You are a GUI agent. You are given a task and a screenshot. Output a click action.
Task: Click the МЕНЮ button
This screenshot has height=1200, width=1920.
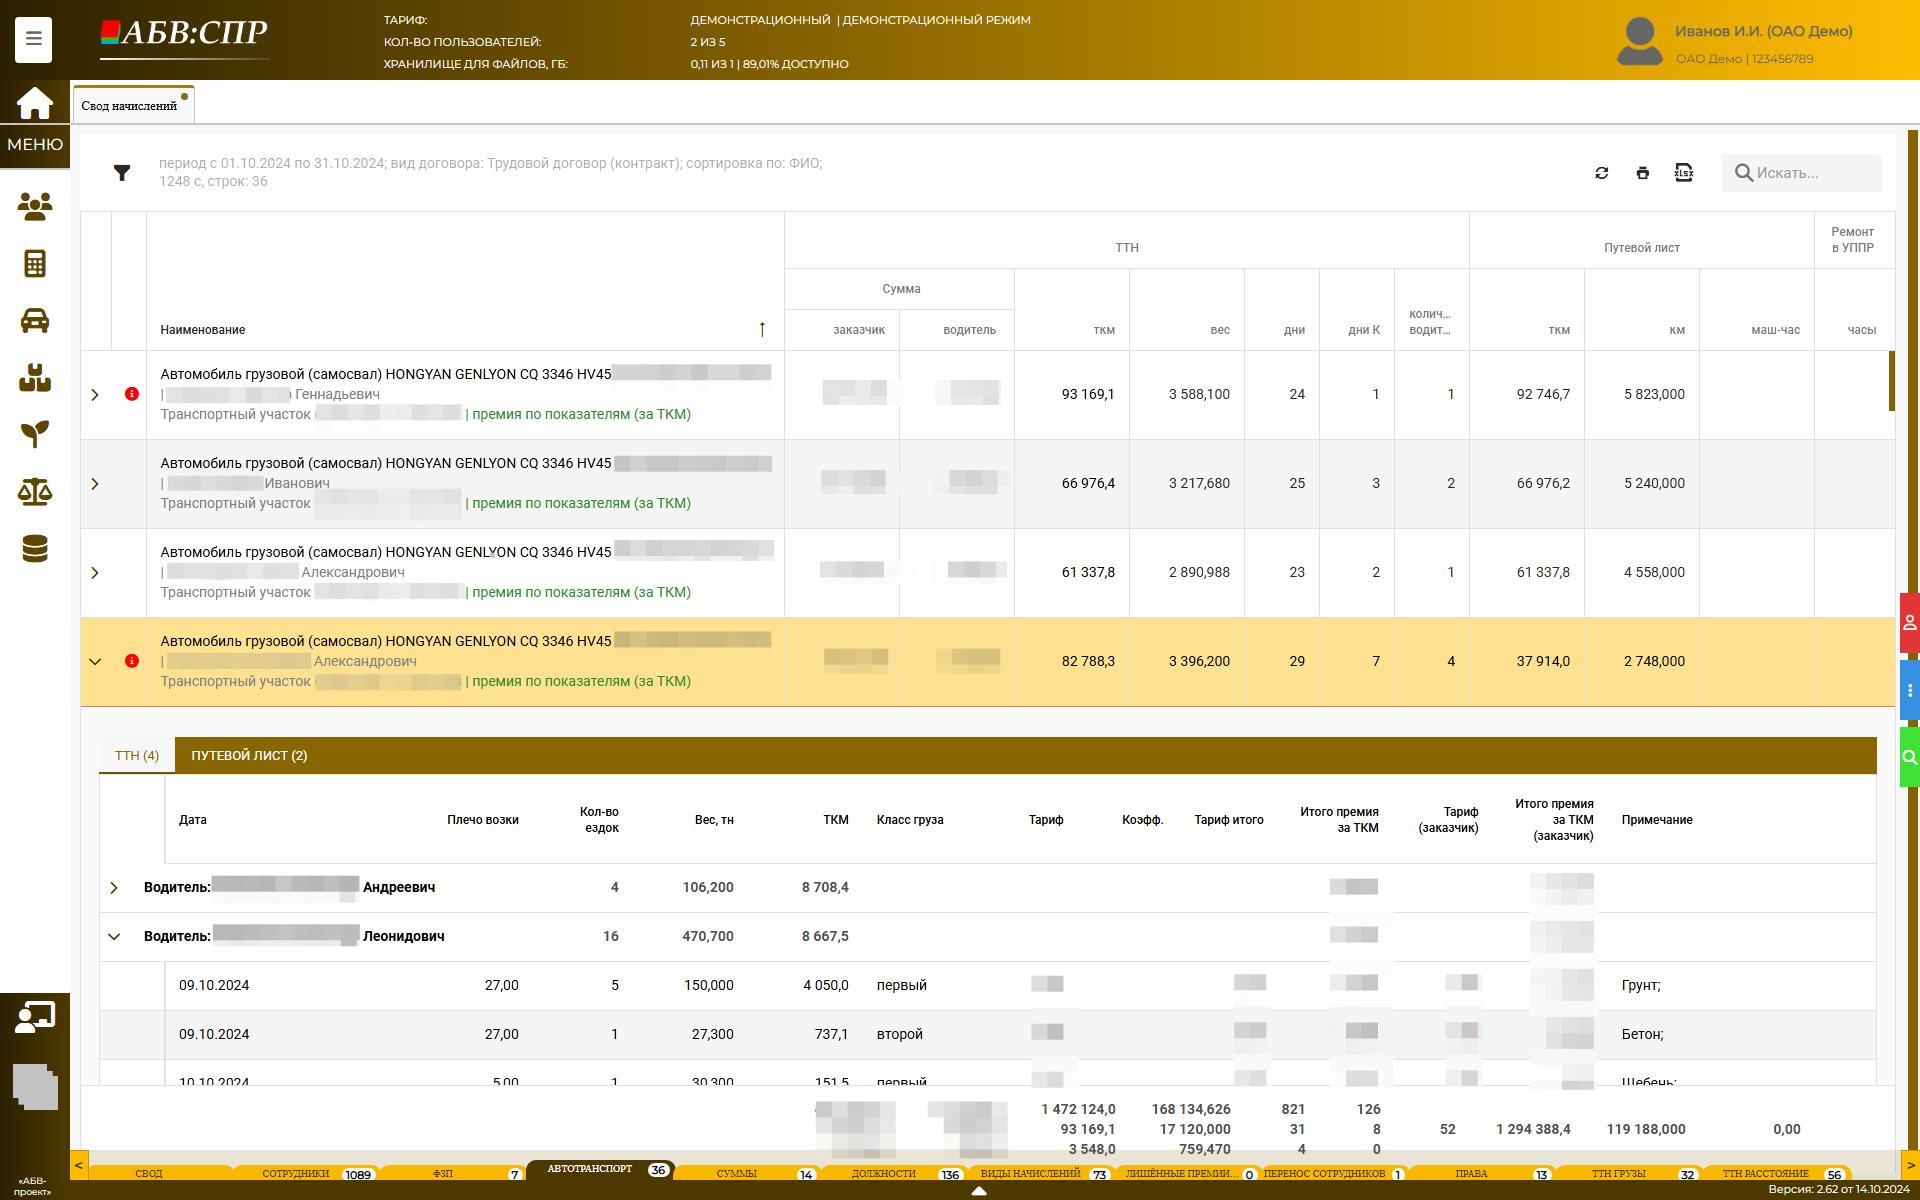35,144
